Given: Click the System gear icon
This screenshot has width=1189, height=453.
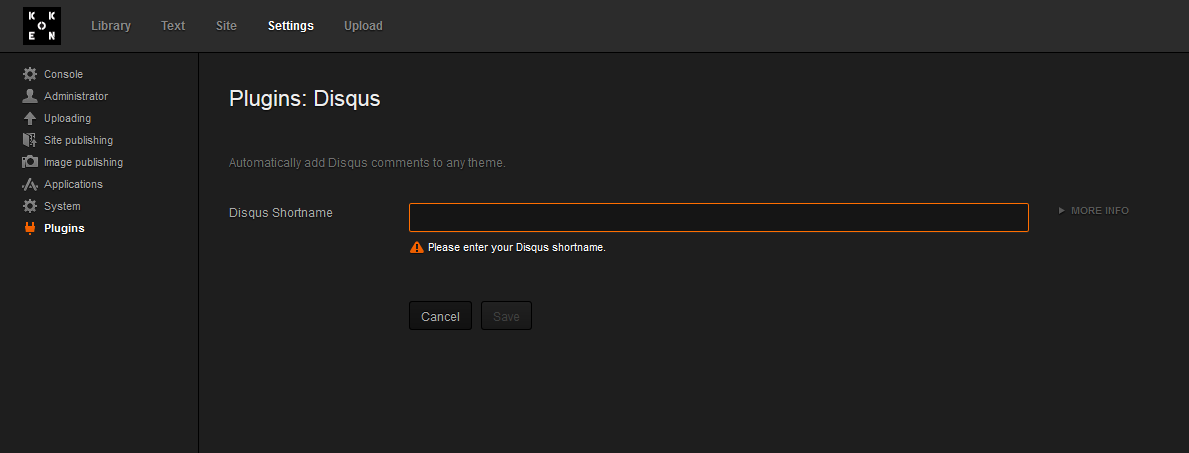Looking at the screenshot, I should pyautogui.click(x=30, y=206).
